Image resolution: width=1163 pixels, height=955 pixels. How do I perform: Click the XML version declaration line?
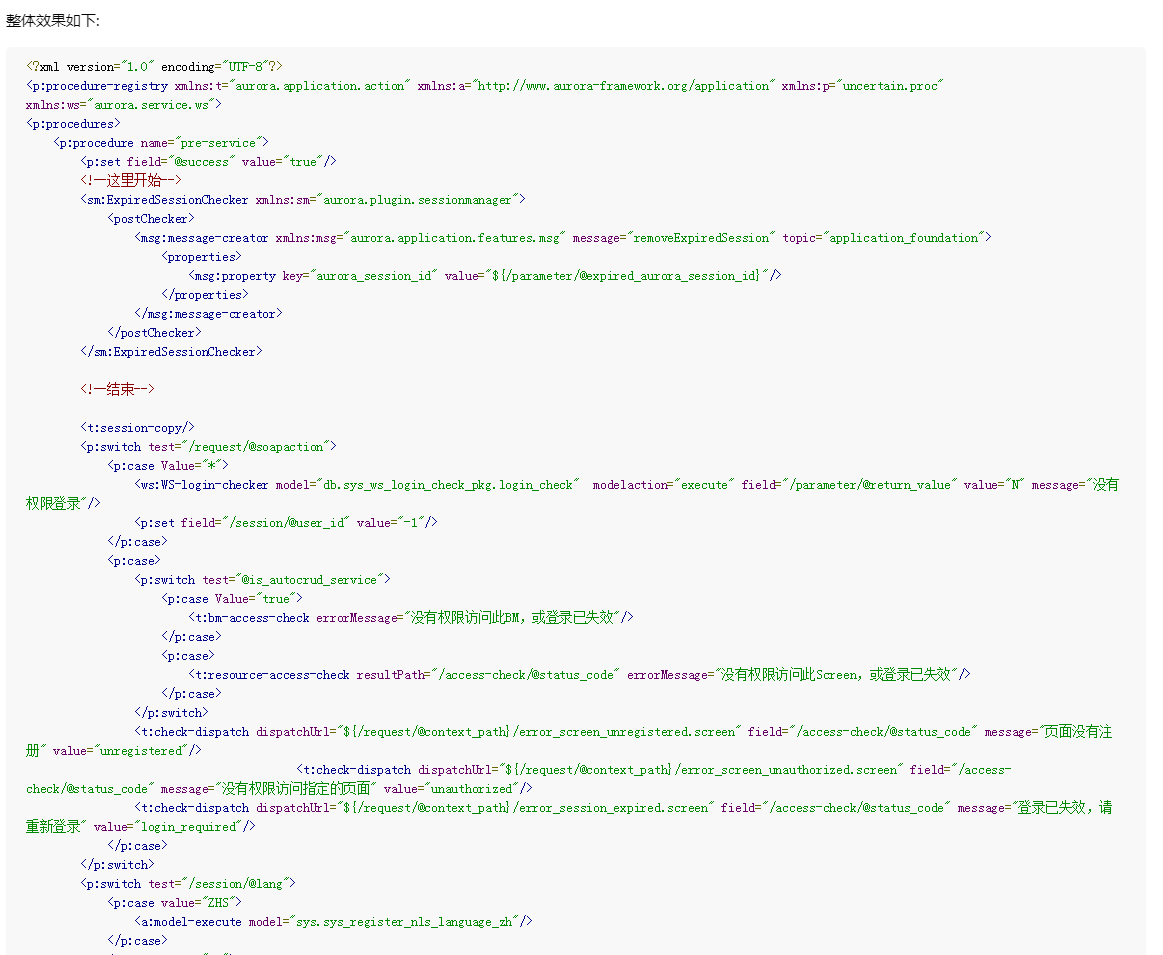point(155,67)
